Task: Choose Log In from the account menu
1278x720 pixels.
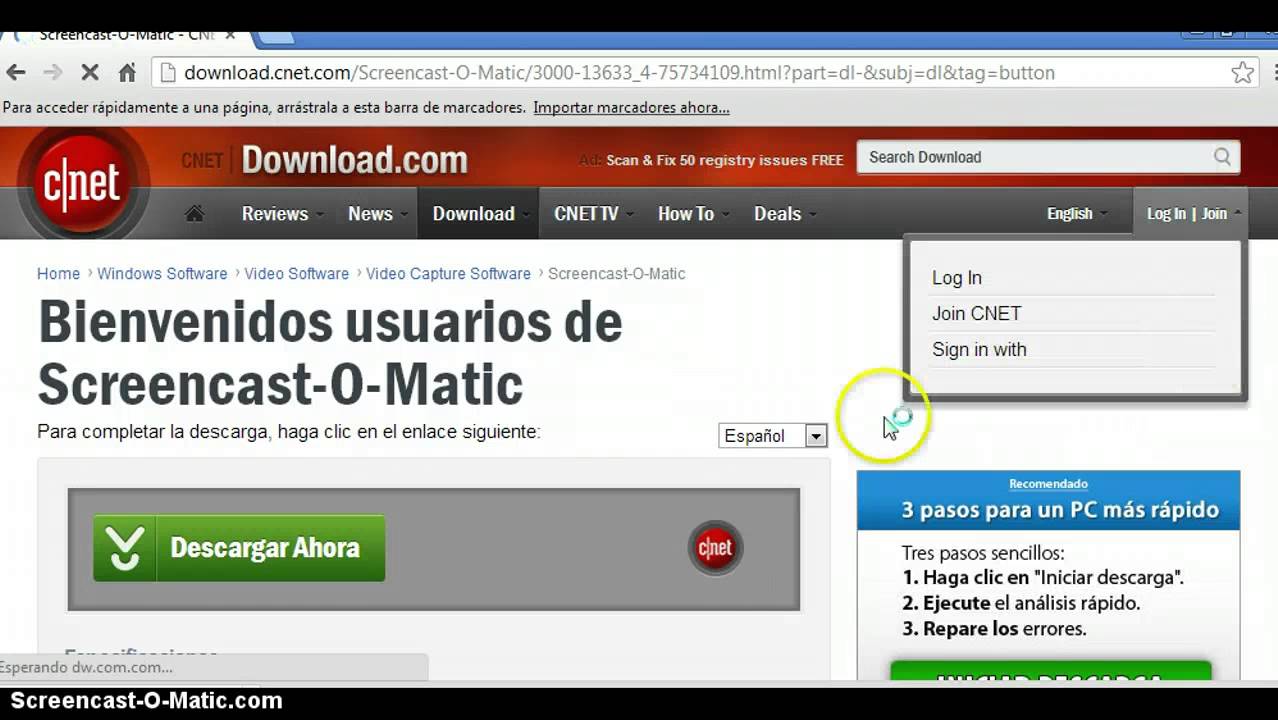Action: tap(957, 278)
